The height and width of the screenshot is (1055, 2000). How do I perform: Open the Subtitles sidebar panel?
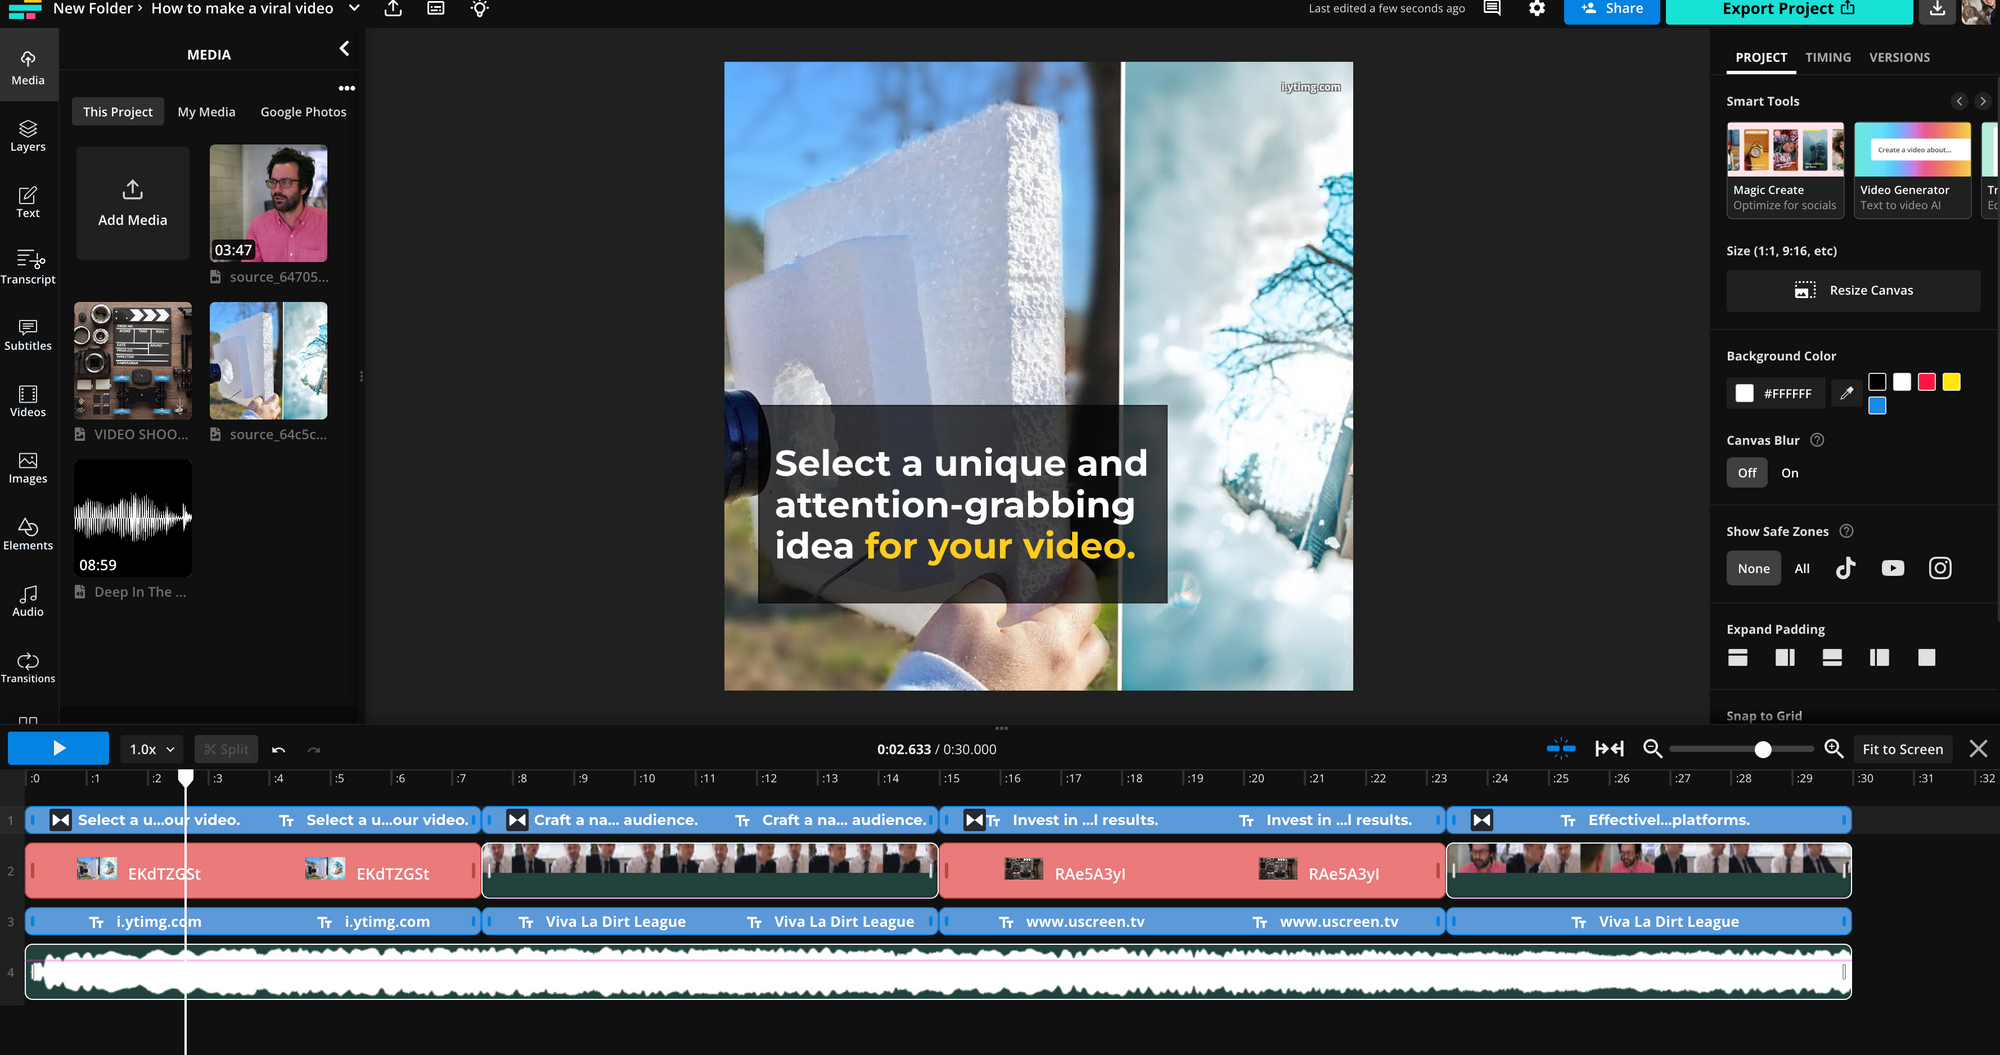coord(28,334)
